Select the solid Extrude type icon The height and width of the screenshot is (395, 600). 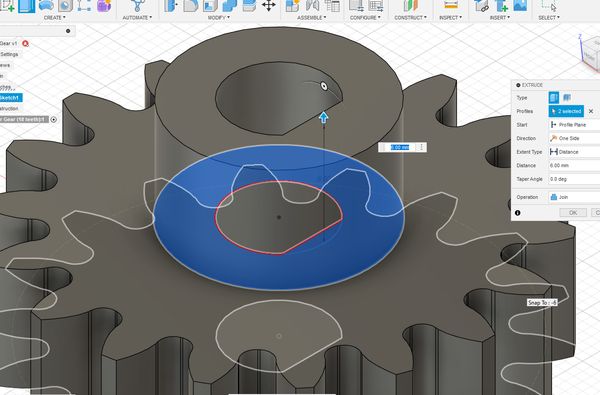[553, 98]
